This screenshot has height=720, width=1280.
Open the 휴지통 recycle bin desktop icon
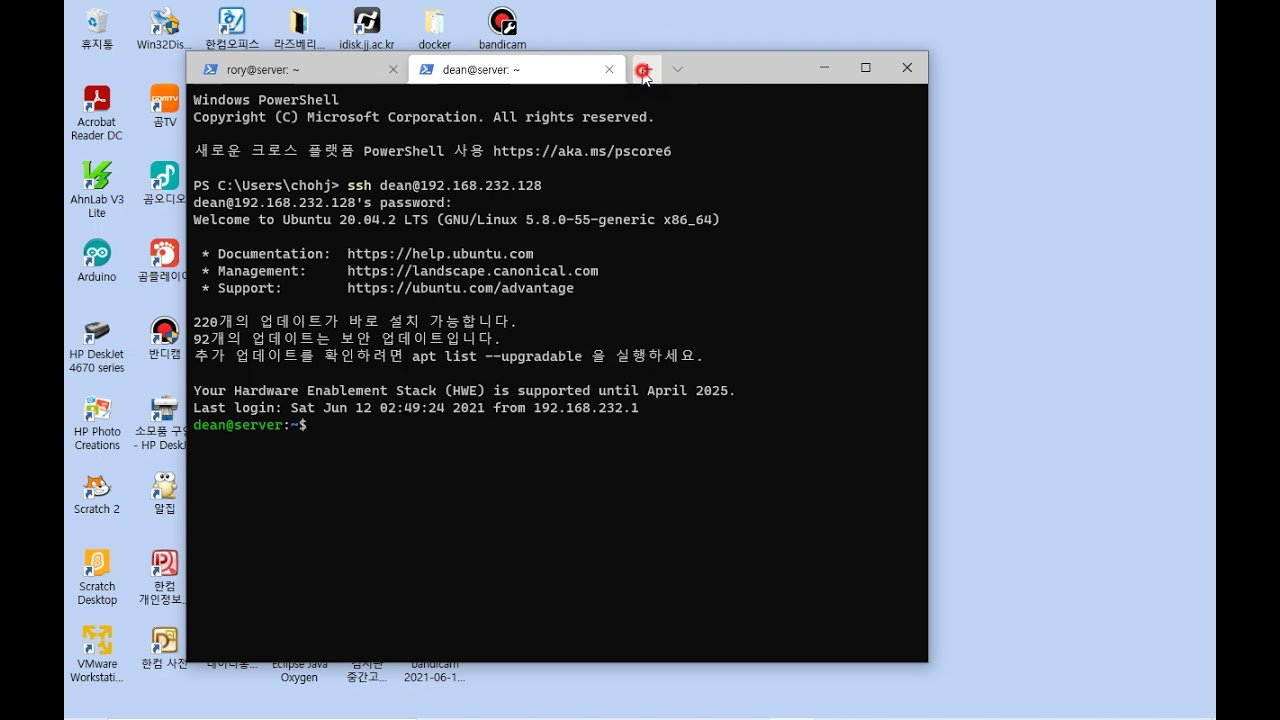97,28
